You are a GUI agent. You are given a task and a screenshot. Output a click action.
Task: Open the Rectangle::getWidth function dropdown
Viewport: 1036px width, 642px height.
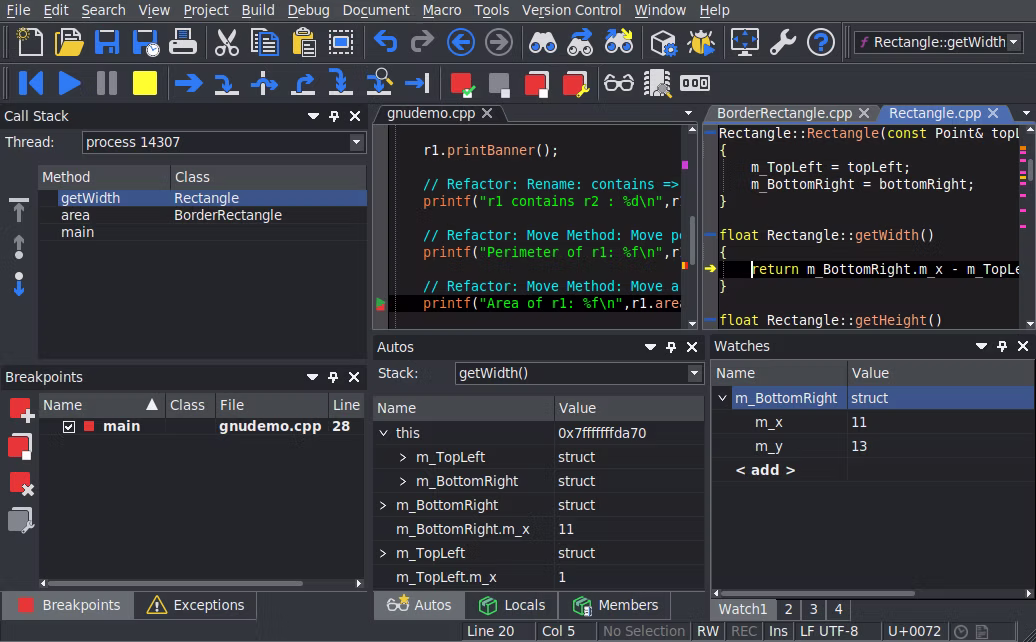coord(1013,42)
